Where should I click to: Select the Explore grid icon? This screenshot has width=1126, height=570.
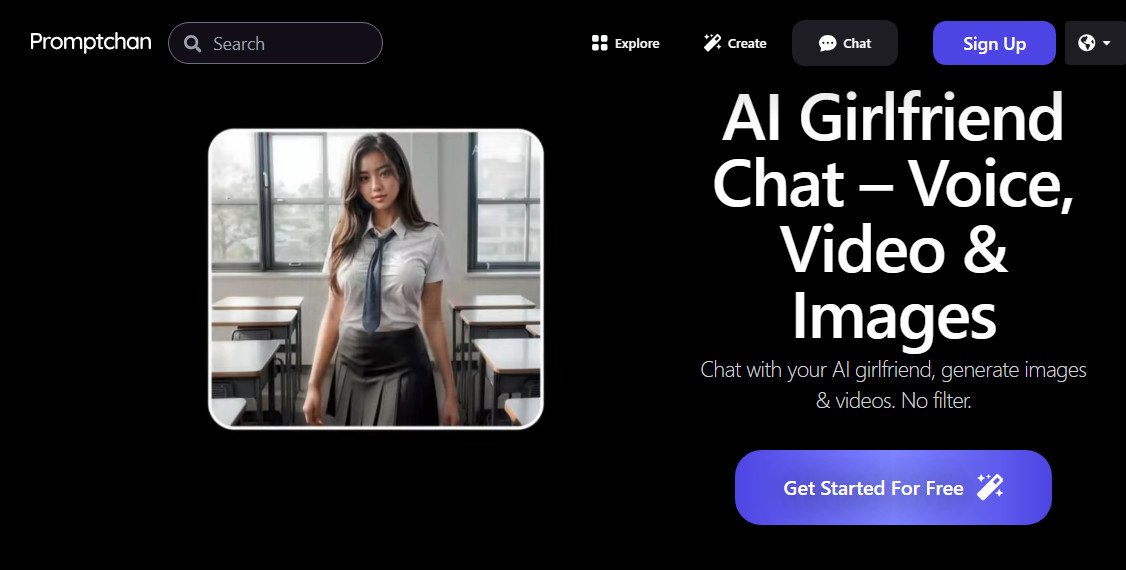(599, 44)
